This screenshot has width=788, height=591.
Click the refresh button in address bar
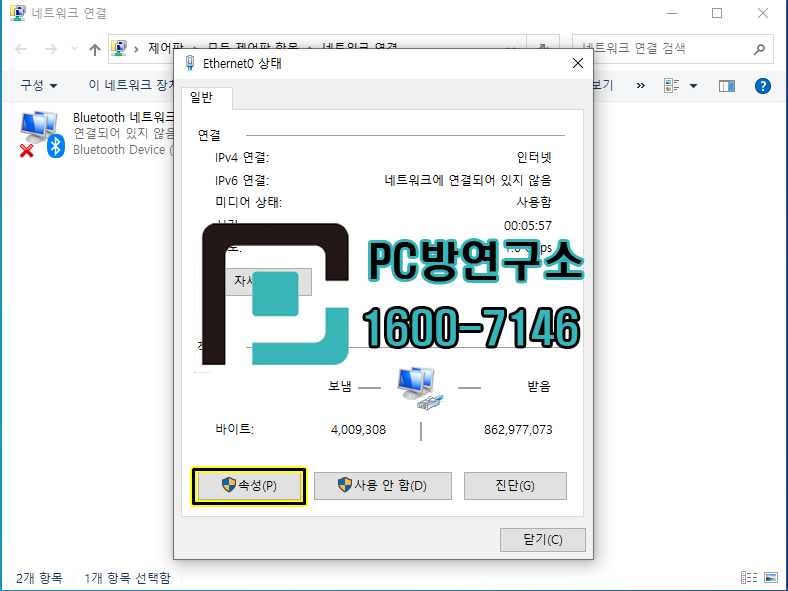pyautogui.click(x=543, y=44)
